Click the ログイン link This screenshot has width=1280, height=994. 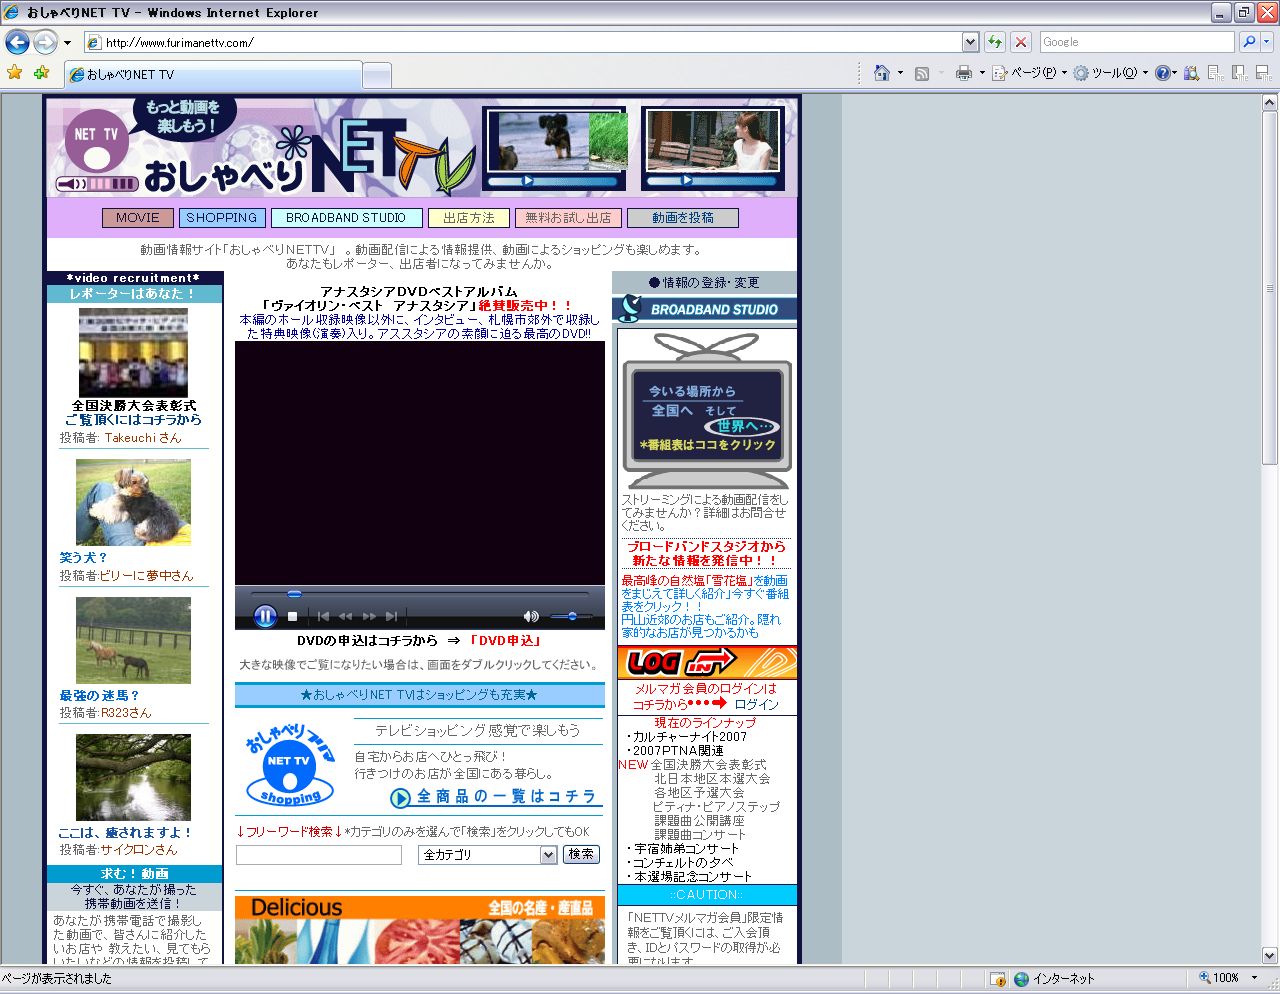click(756, 704)
